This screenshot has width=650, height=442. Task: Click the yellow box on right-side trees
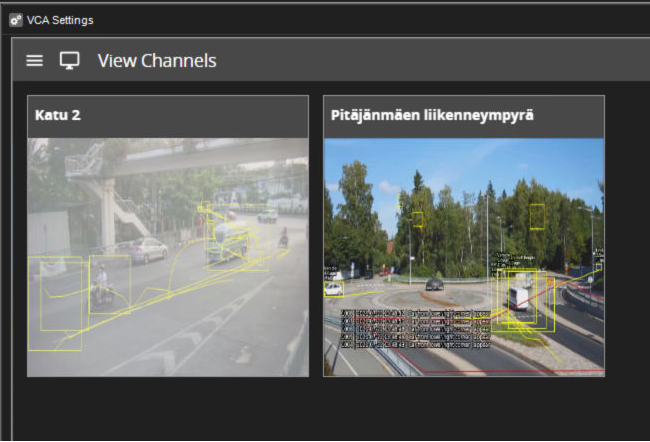537,216
